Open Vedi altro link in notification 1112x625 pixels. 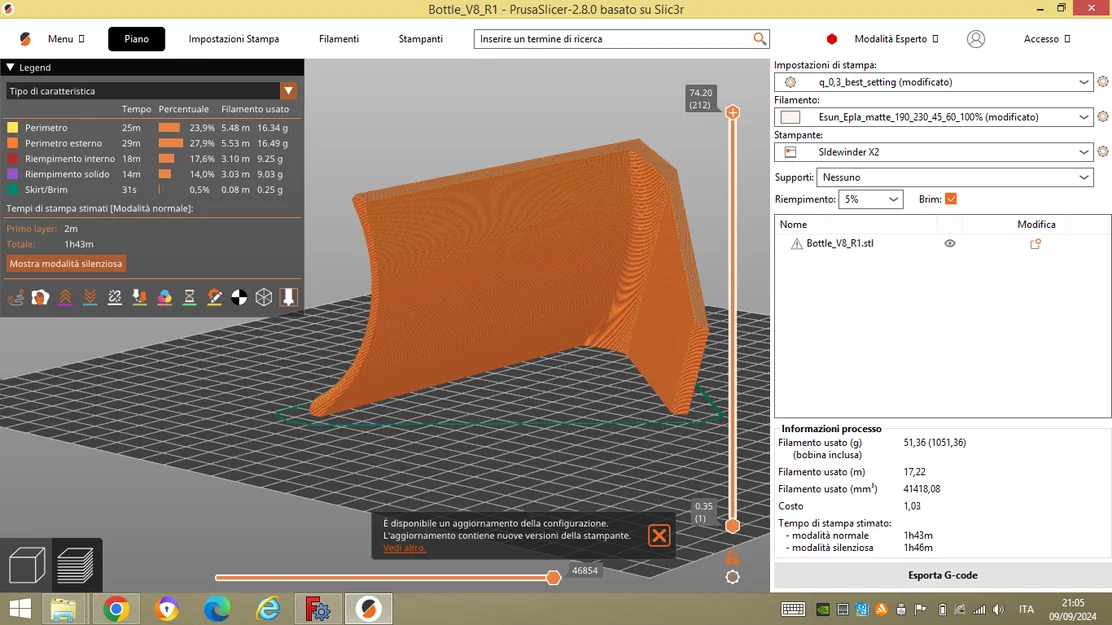tap(404, 548)
